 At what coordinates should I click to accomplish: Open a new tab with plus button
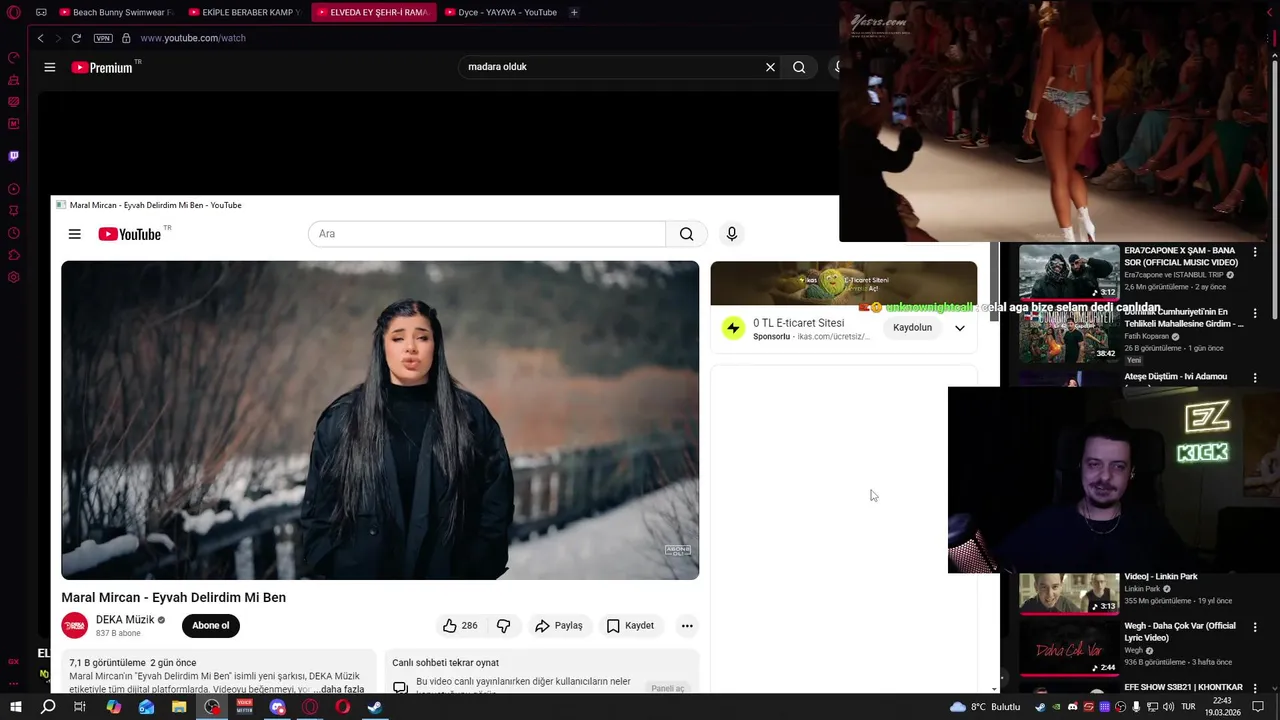(x=574, y=13)
